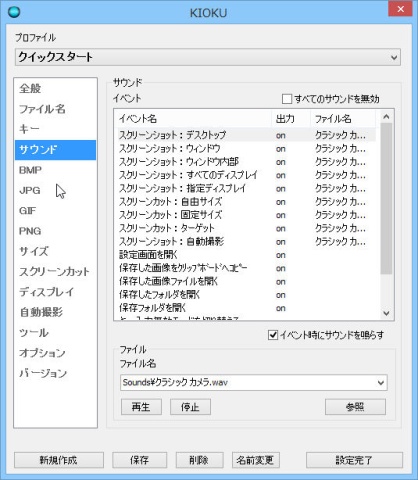The height and width of the screenshot is (480, 418).
Task: Select サウンド in the left category list
Action: [x=55, y=150]
